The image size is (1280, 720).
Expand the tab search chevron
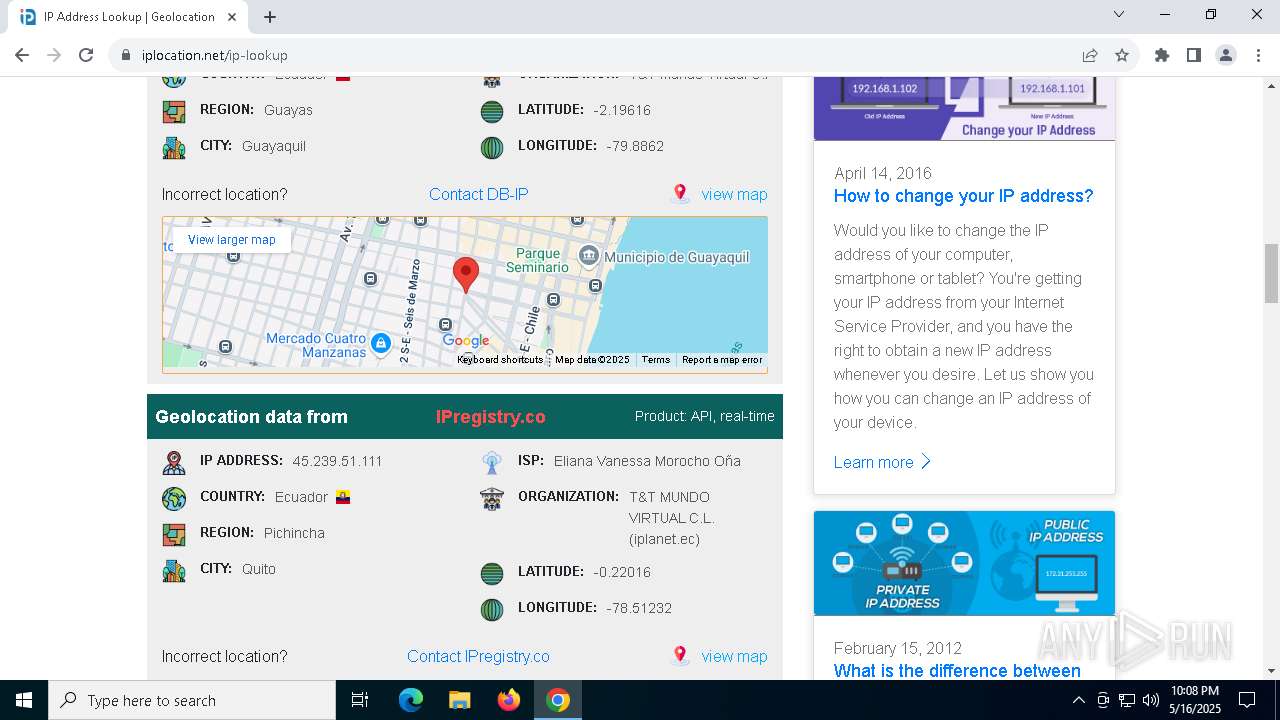[1119, 14]
